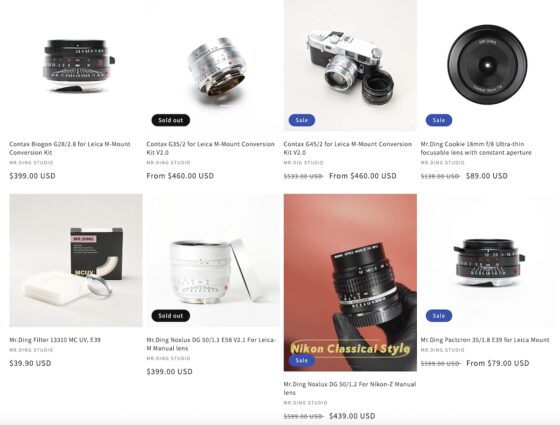
Task: View the Pactcron 35/1.8 lens photo
Action: 487,260
